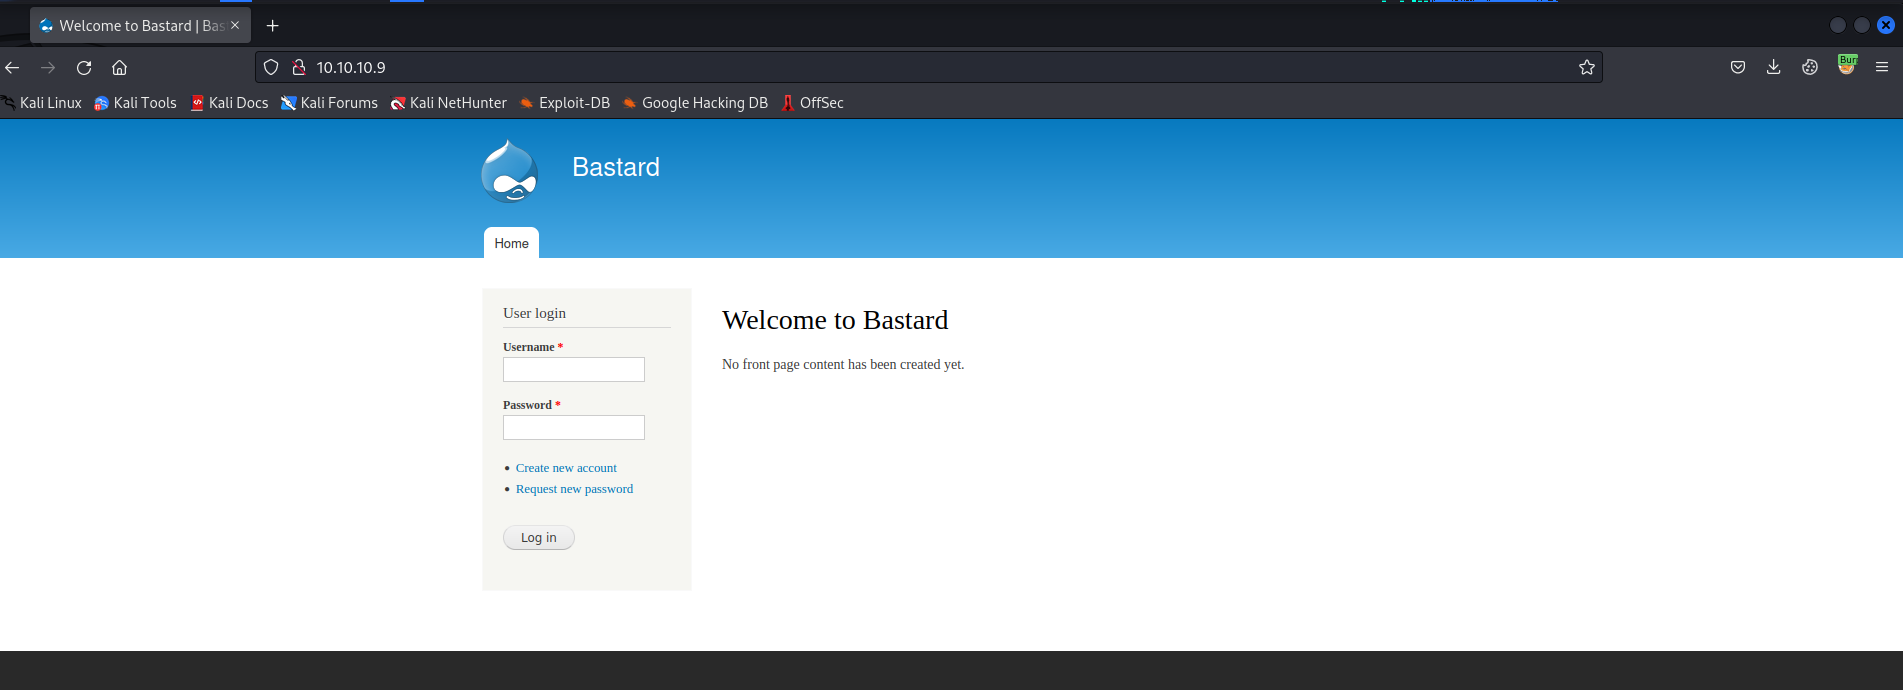
Task: Select the Home navigation tab
Action: (511, 243)
